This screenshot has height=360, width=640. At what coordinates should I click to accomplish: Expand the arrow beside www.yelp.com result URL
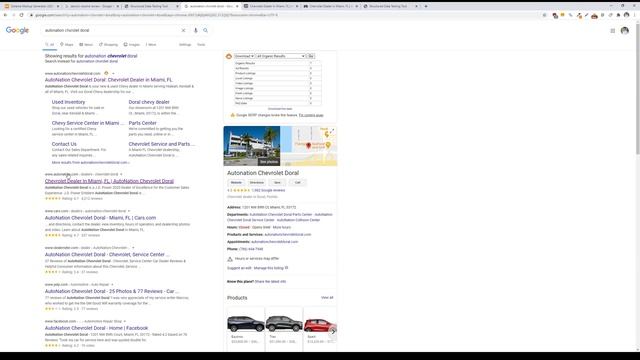[112, 284]
